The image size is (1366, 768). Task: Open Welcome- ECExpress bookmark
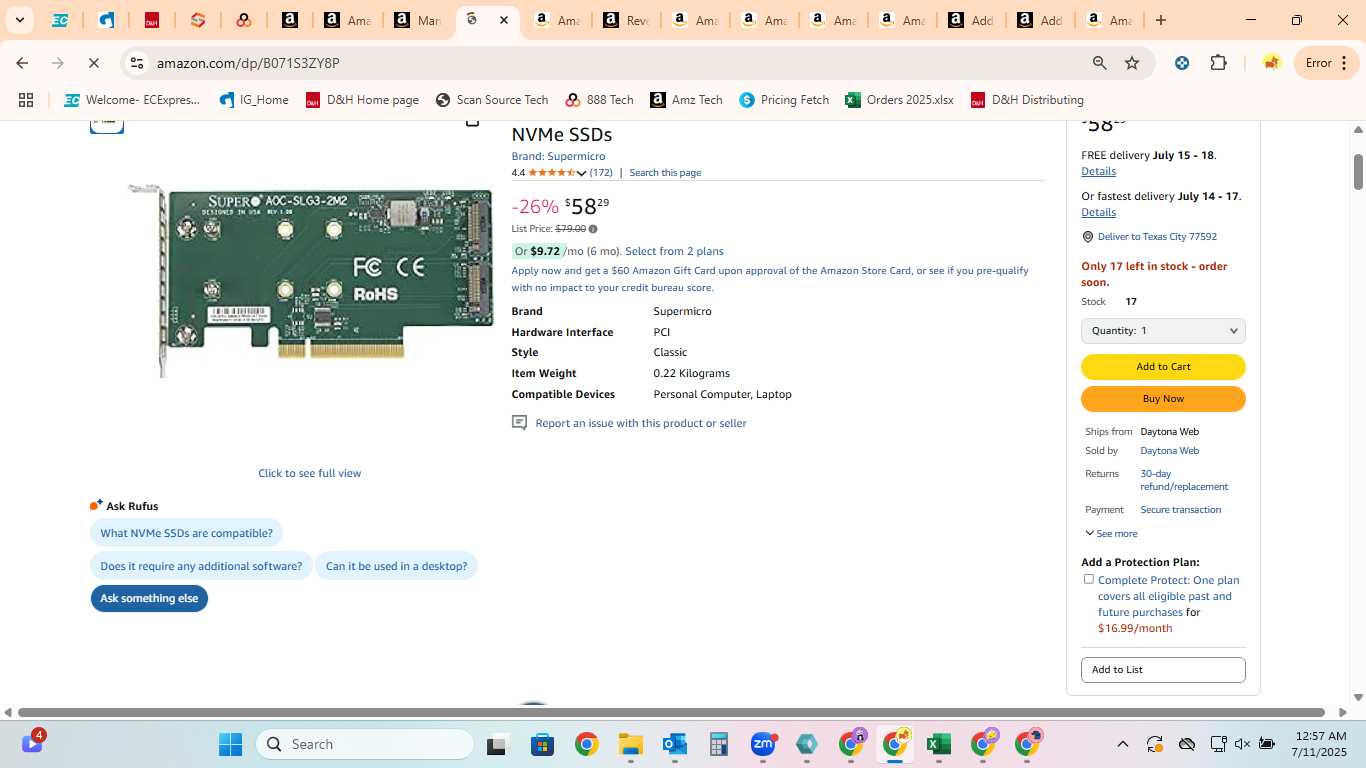[132, 100]
